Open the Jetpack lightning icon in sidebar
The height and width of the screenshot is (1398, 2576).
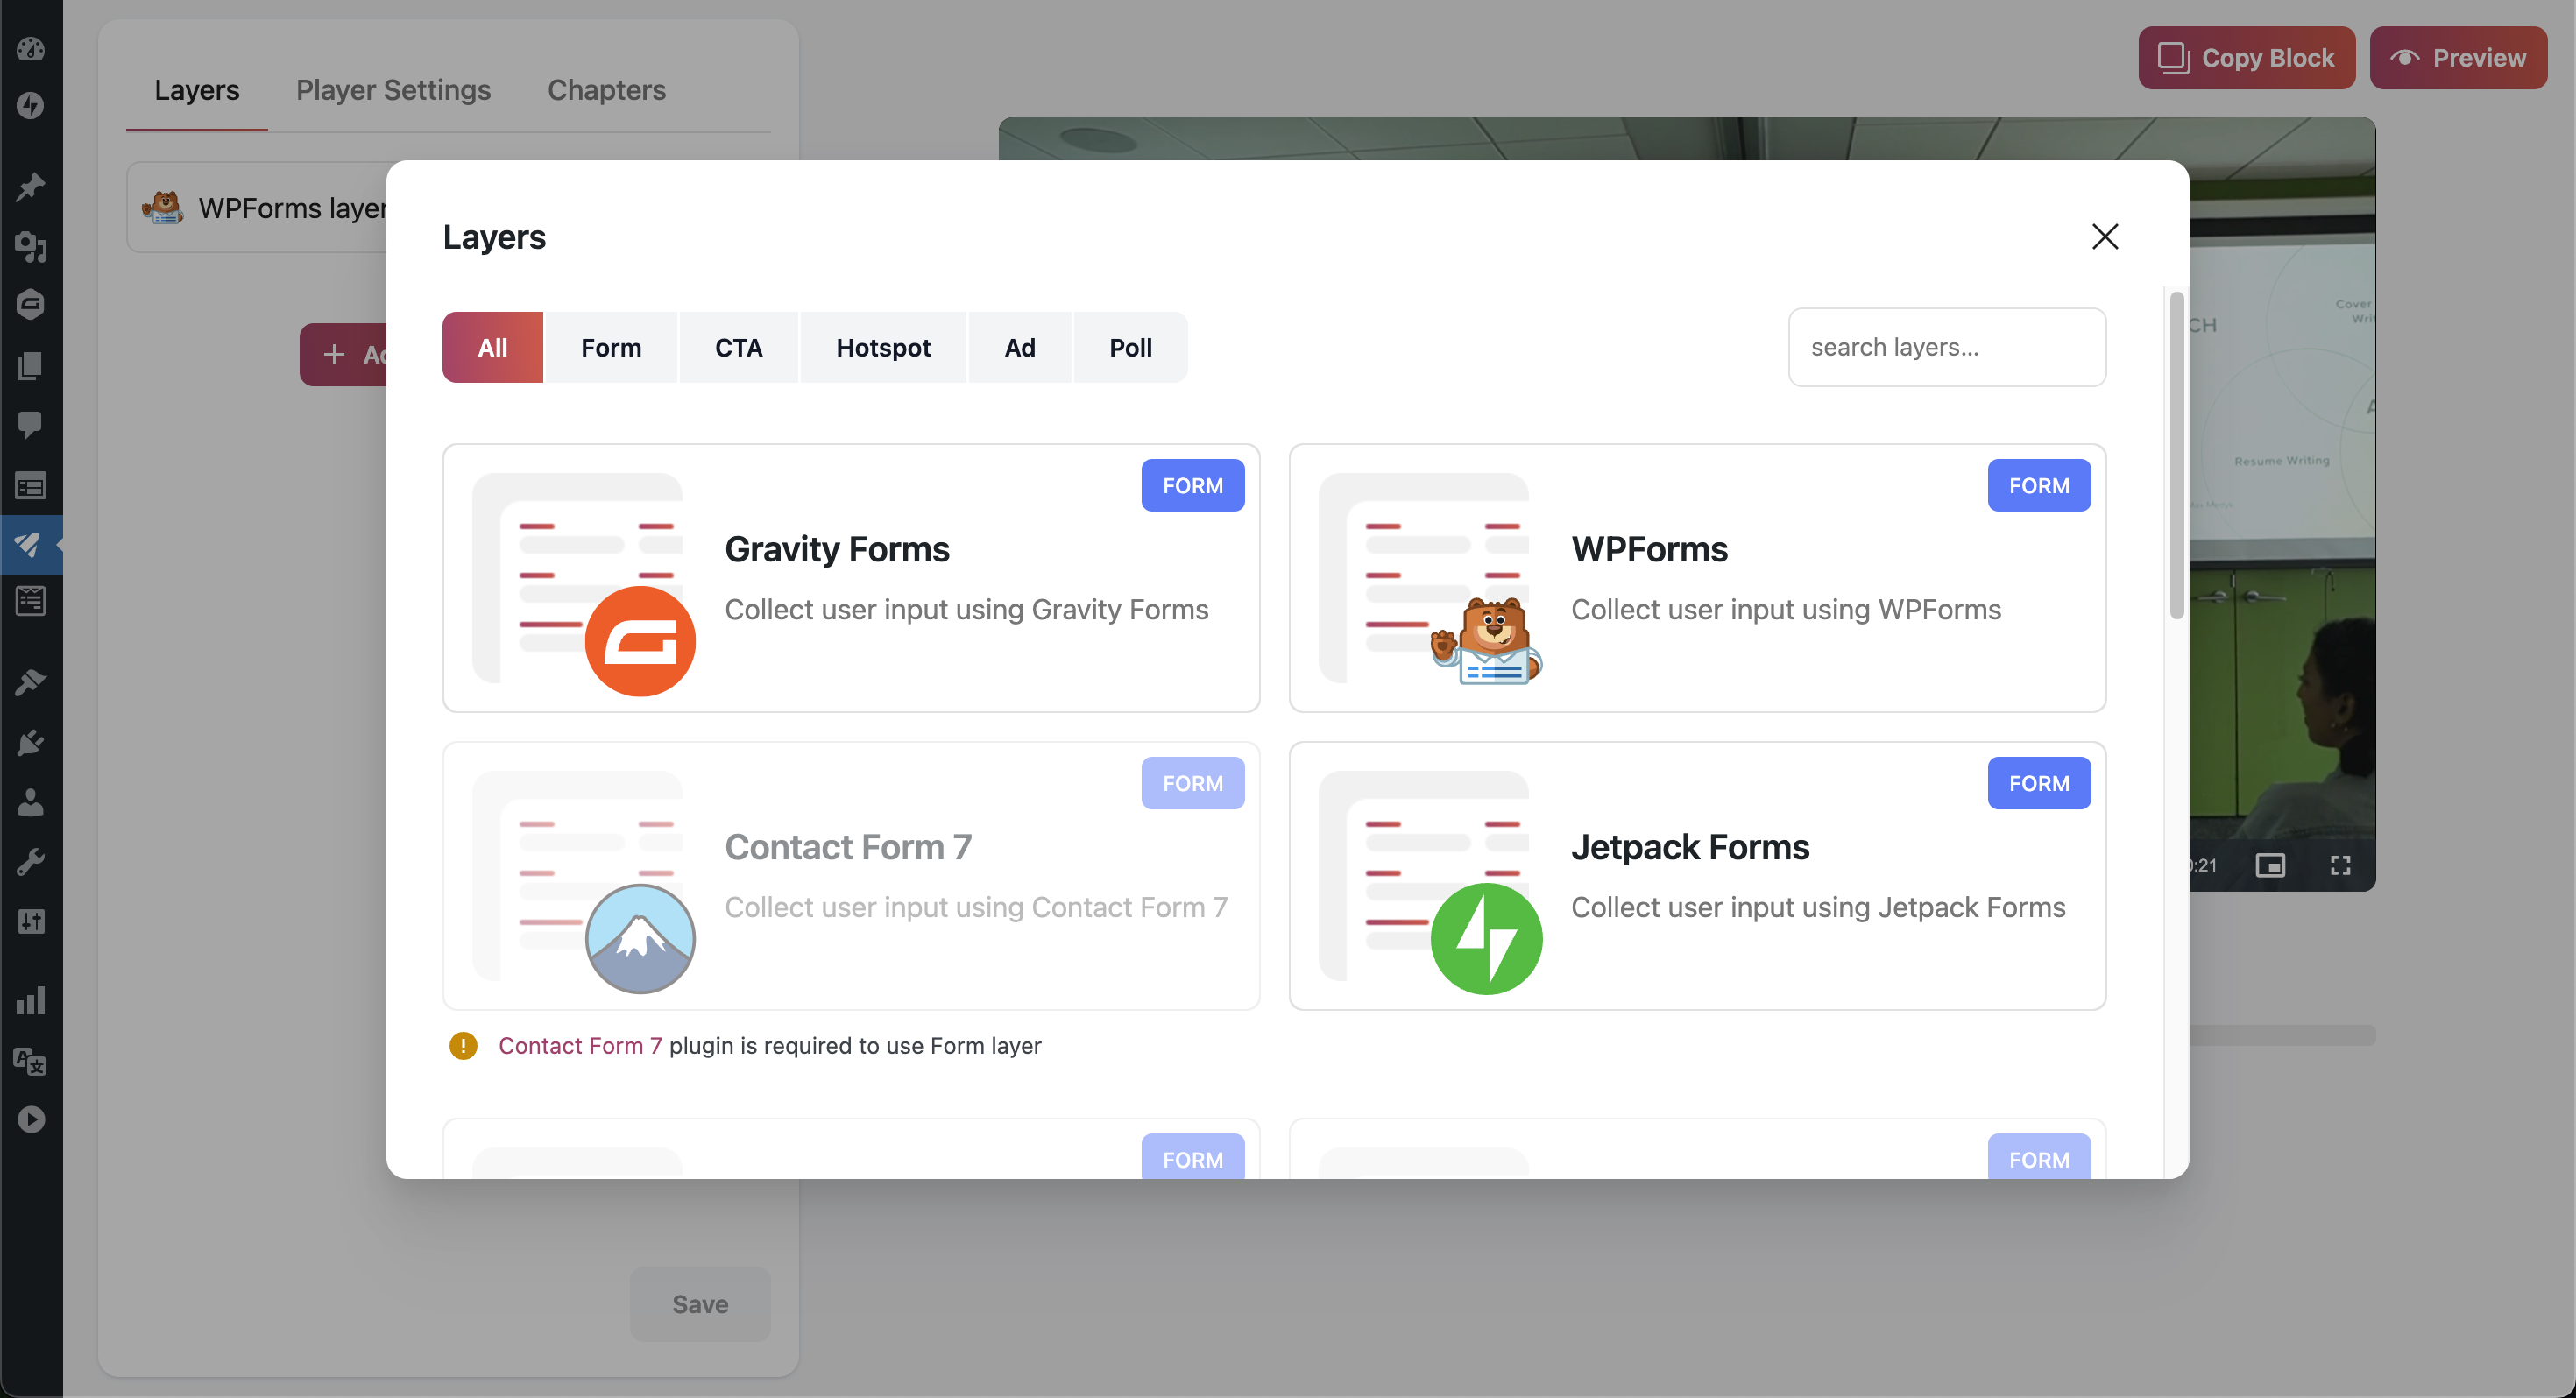31,106
